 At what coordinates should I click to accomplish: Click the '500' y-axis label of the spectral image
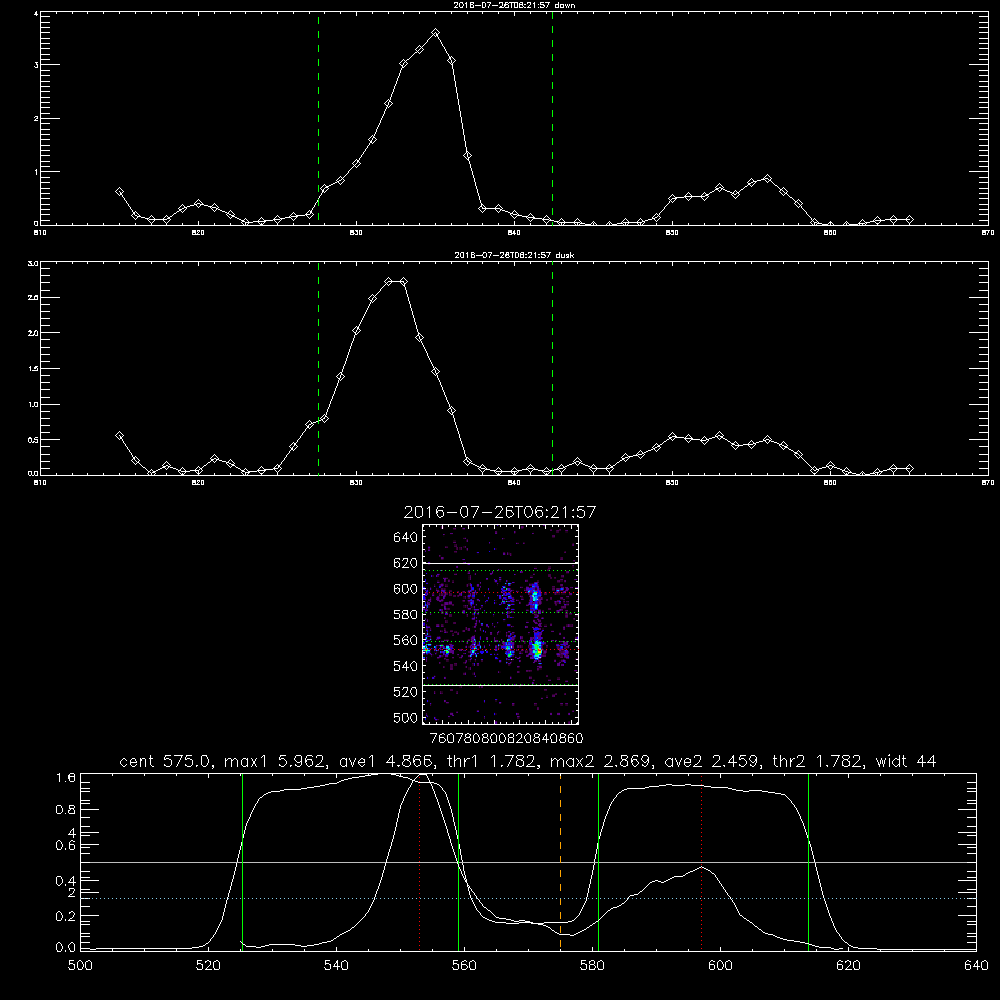point(406,717)
